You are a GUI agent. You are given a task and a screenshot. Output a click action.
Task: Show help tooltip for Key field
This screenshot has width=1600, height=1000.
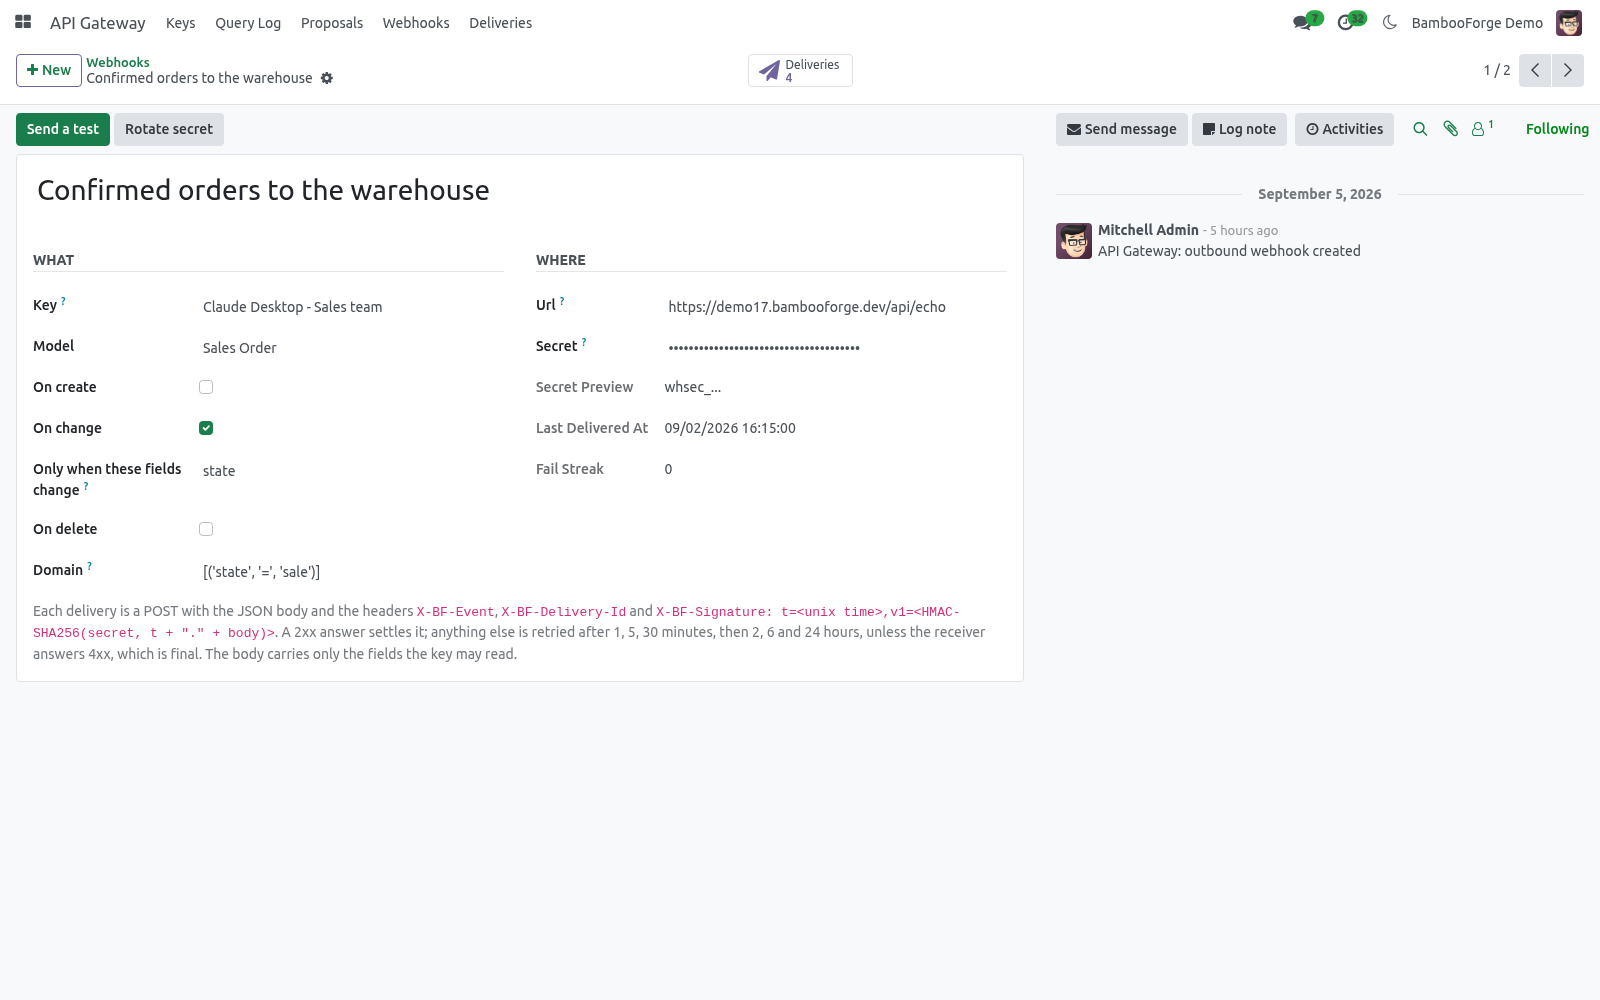pos(63,300)
